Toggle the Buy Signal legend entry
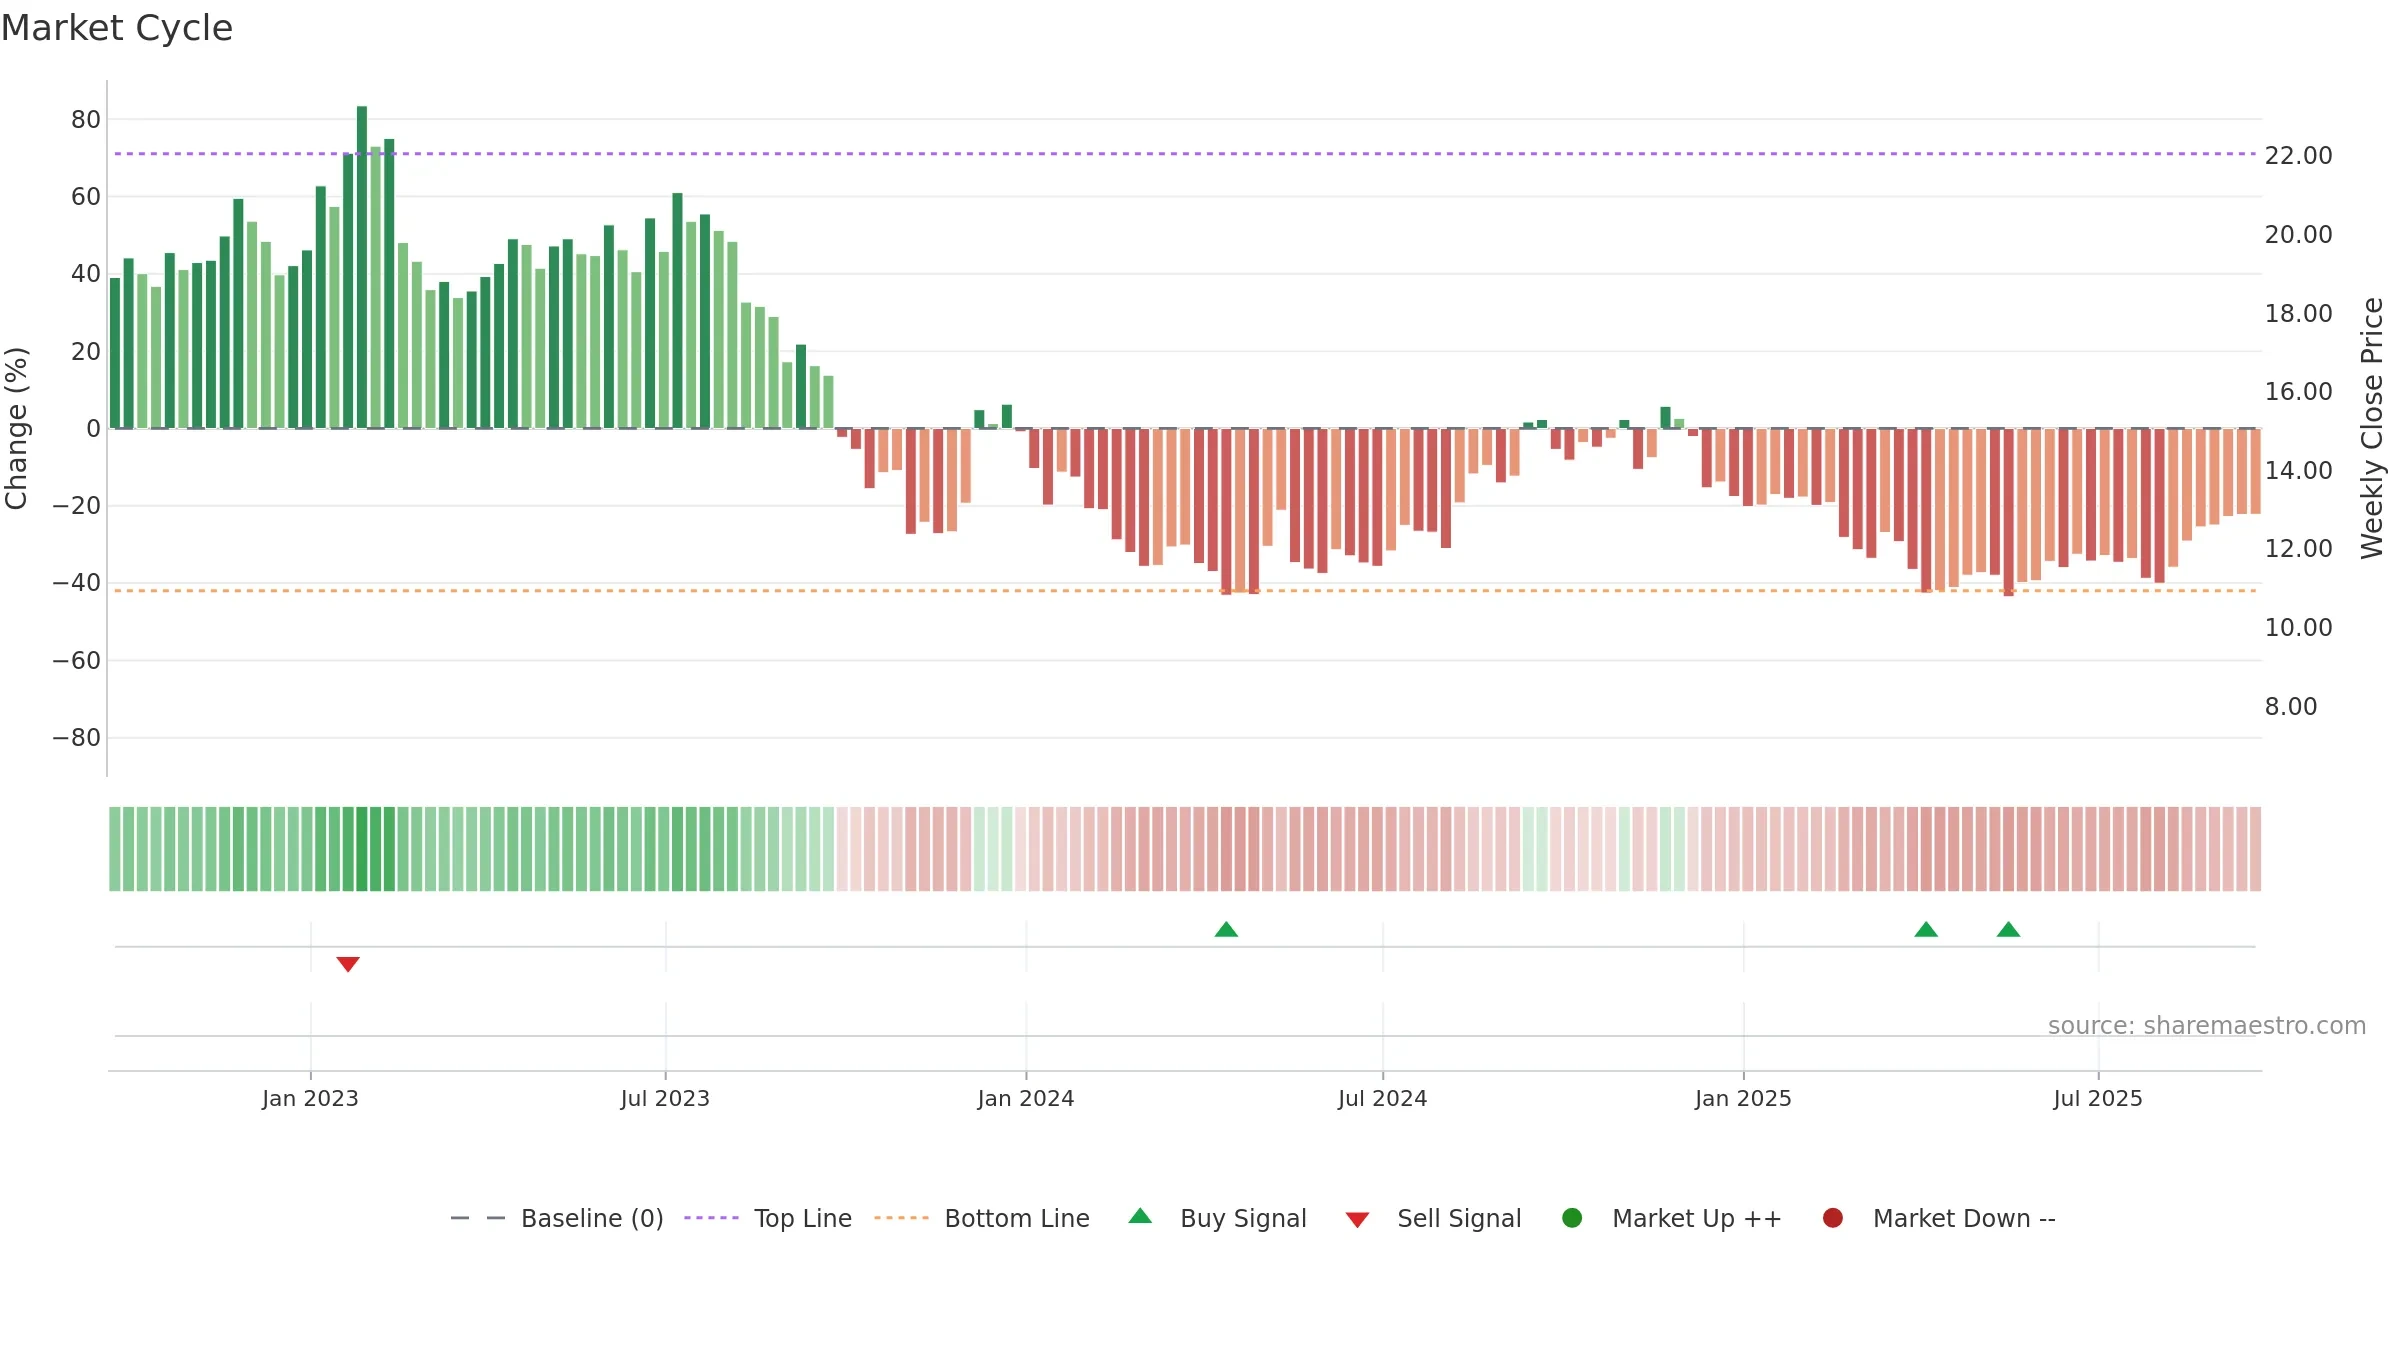 pos(1217,1218)
